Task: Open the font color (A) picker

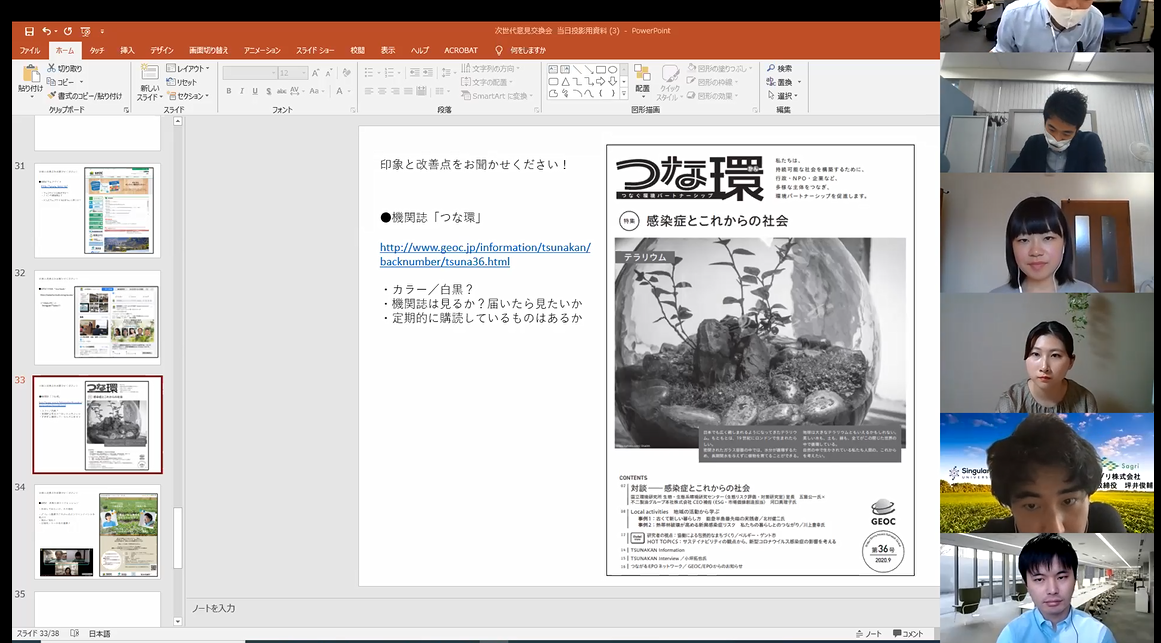Action: 341,91
